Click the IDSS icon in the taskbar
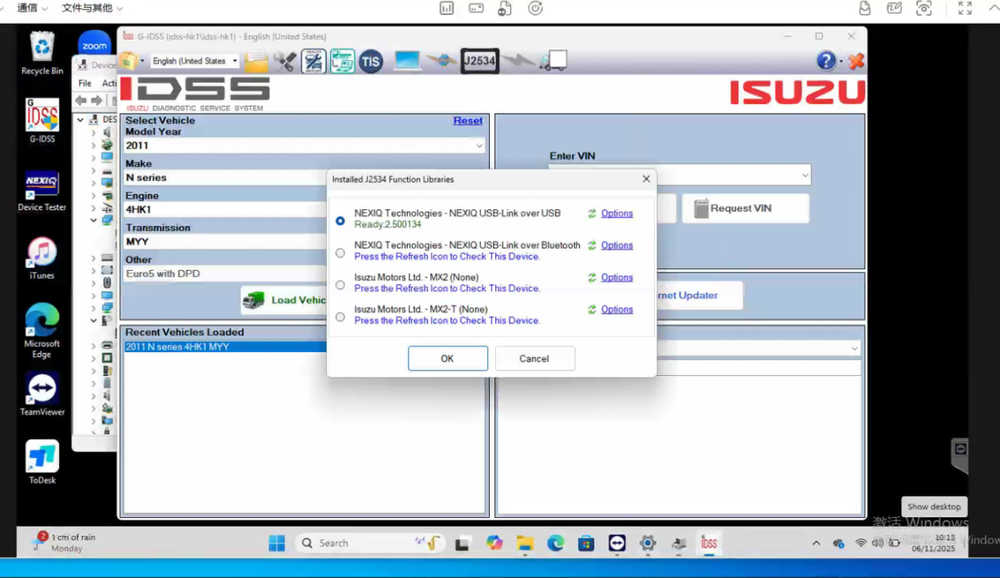The width and height of the screenshot is (1000, 578). click(708, 543)
